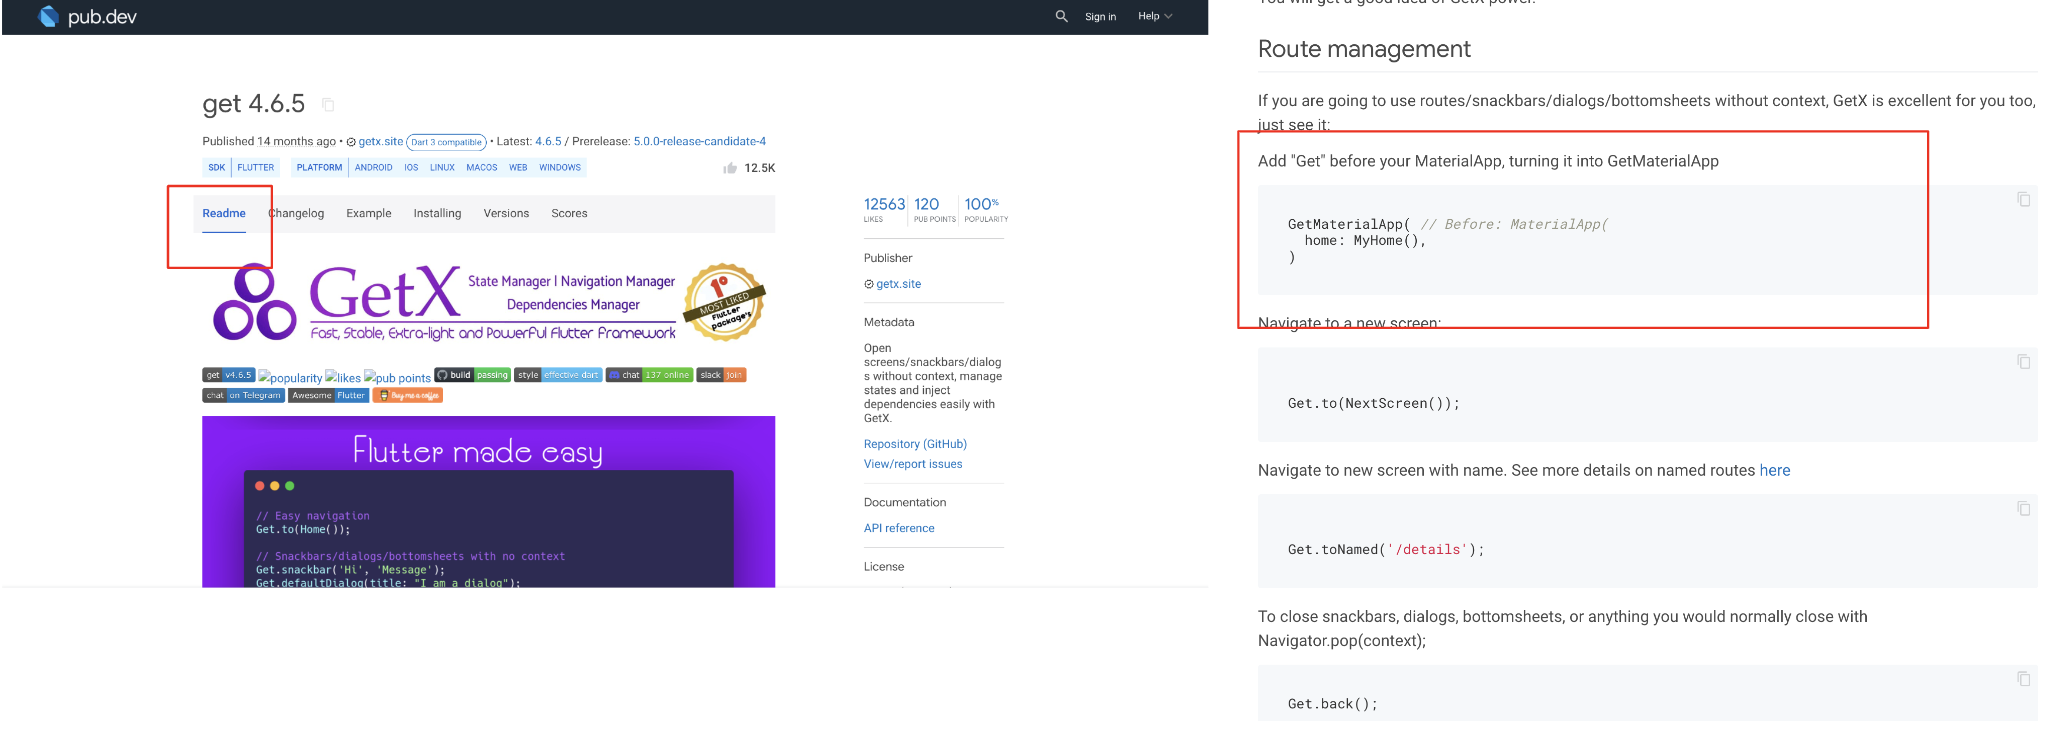Copy the GetMaterialApp code snippet
The image size is (2046, 734).
coord(2023,199)
